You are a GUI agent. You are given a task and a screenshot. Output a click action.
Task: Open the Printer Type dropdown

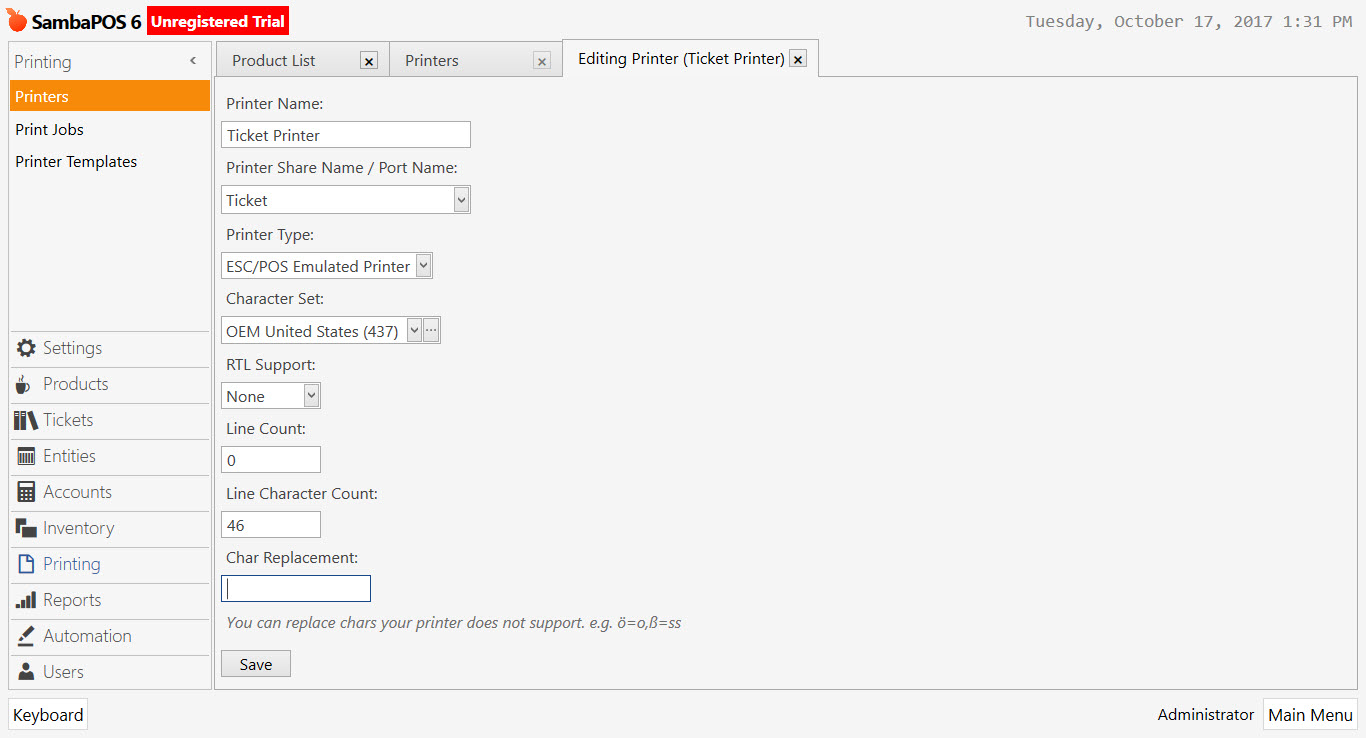tap(424, 265)
